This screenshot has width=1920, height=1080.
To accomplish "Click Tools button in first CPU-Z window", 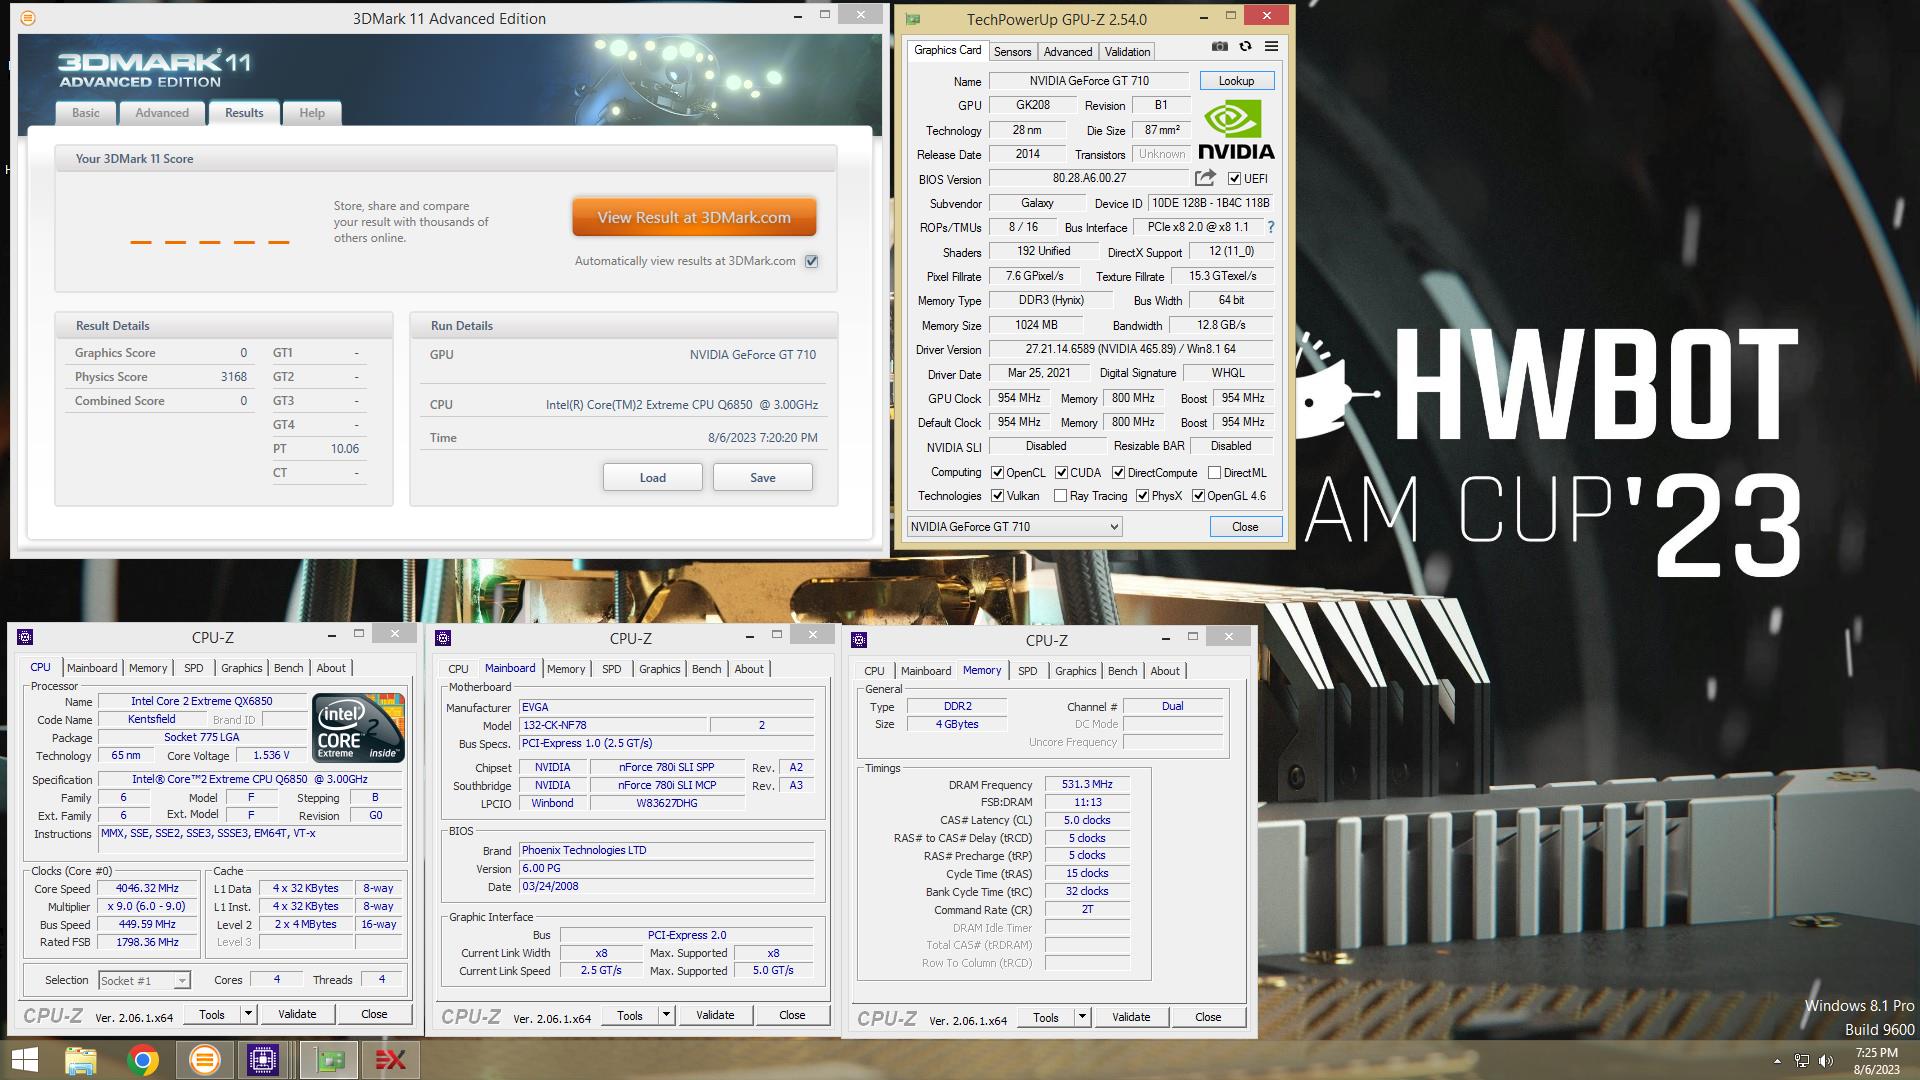I will pos(212,1014).
